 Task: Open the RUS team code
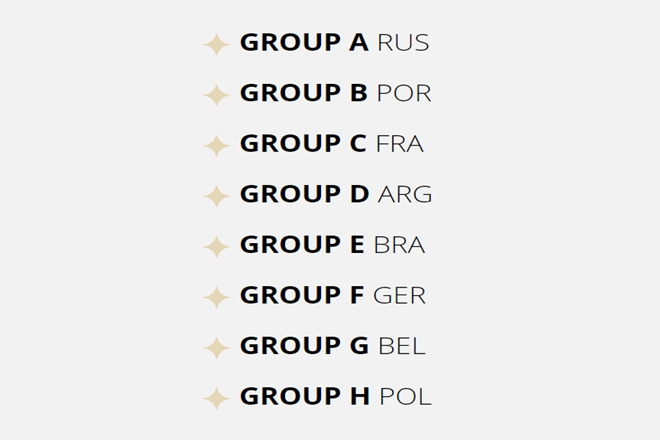(x=403, y=43)
